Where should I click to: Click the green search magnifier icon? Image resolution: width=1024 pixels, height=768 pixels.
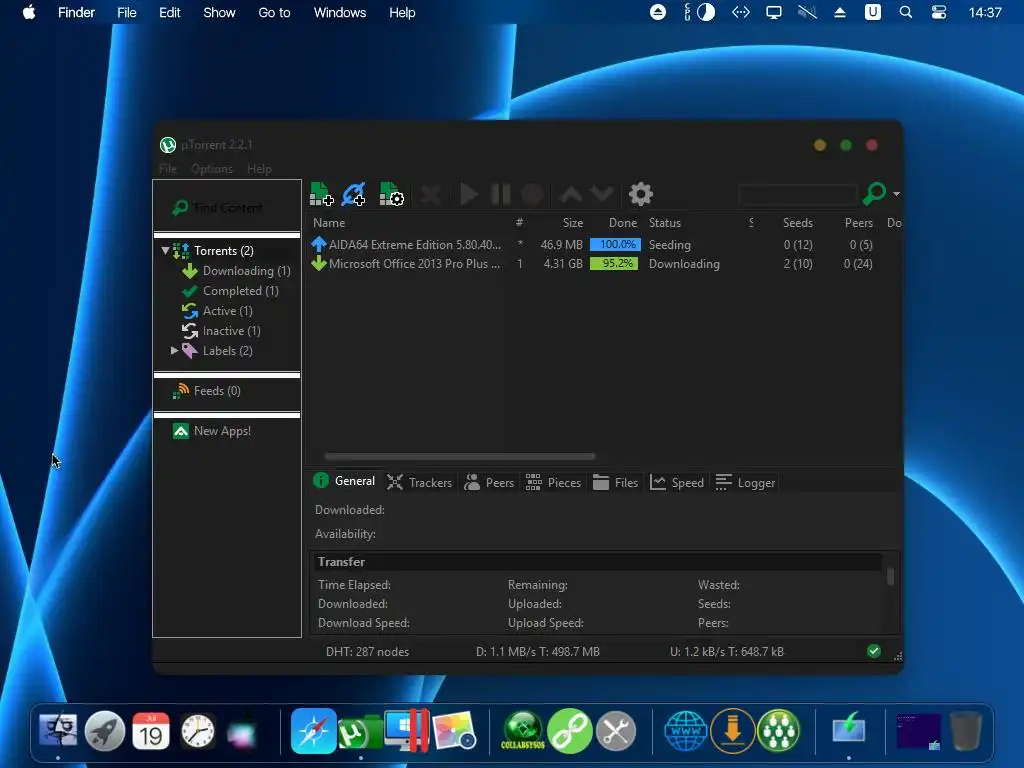(874, 193)
